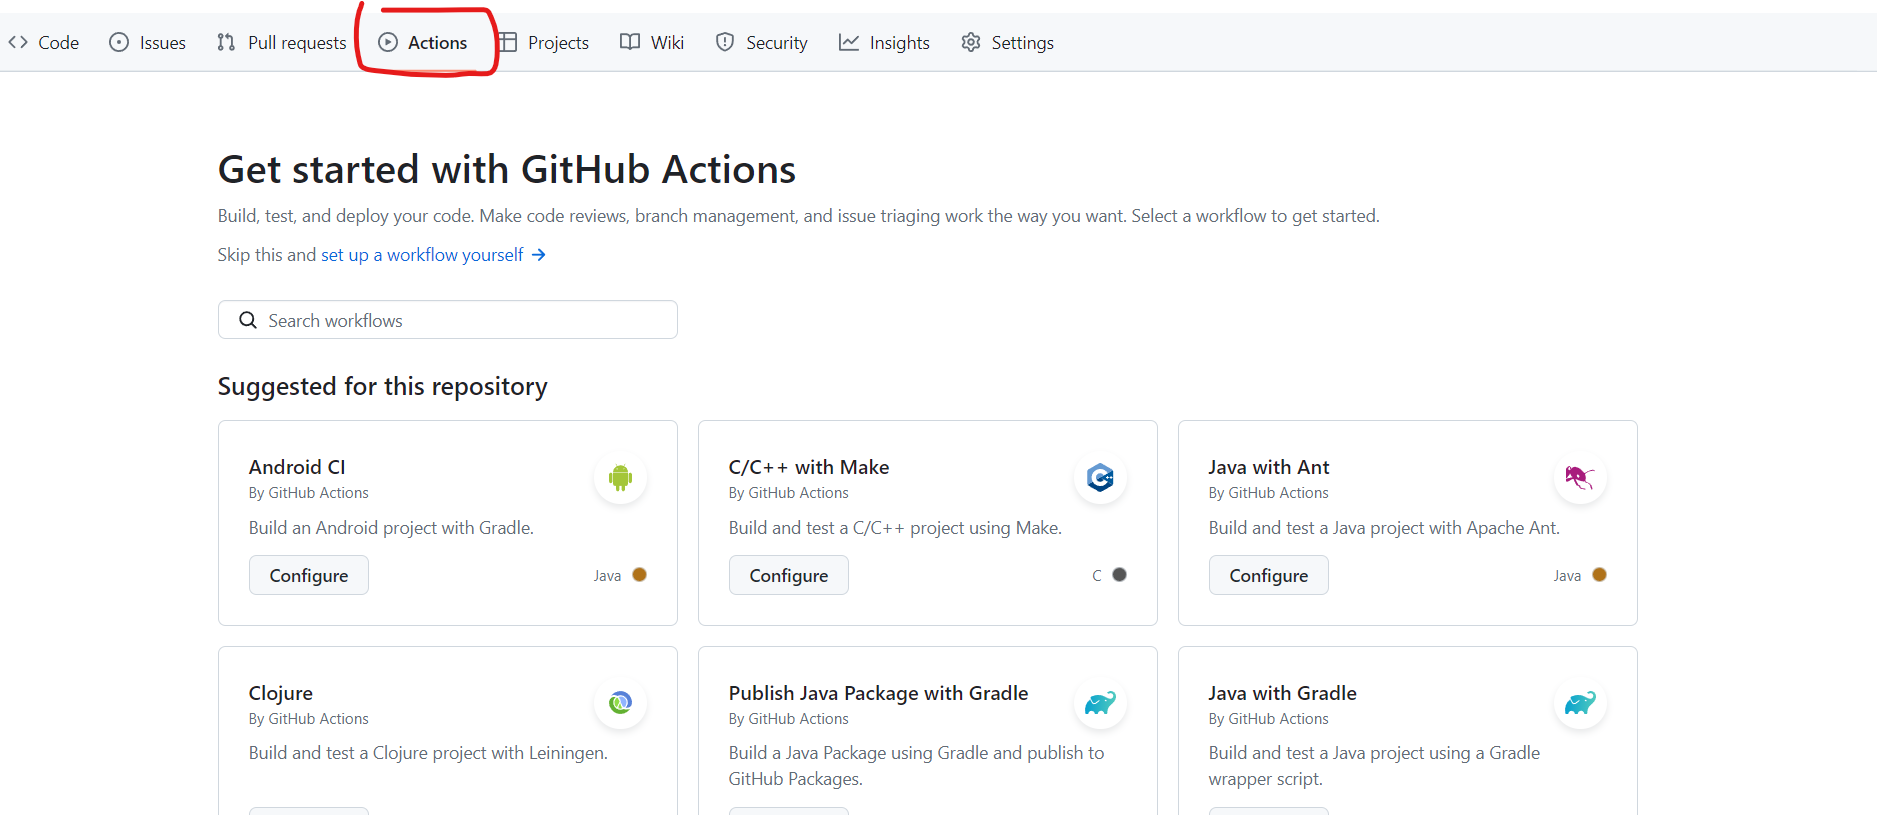Select the Actions tab
1877x815 pixels.
(x=423, y=43)
